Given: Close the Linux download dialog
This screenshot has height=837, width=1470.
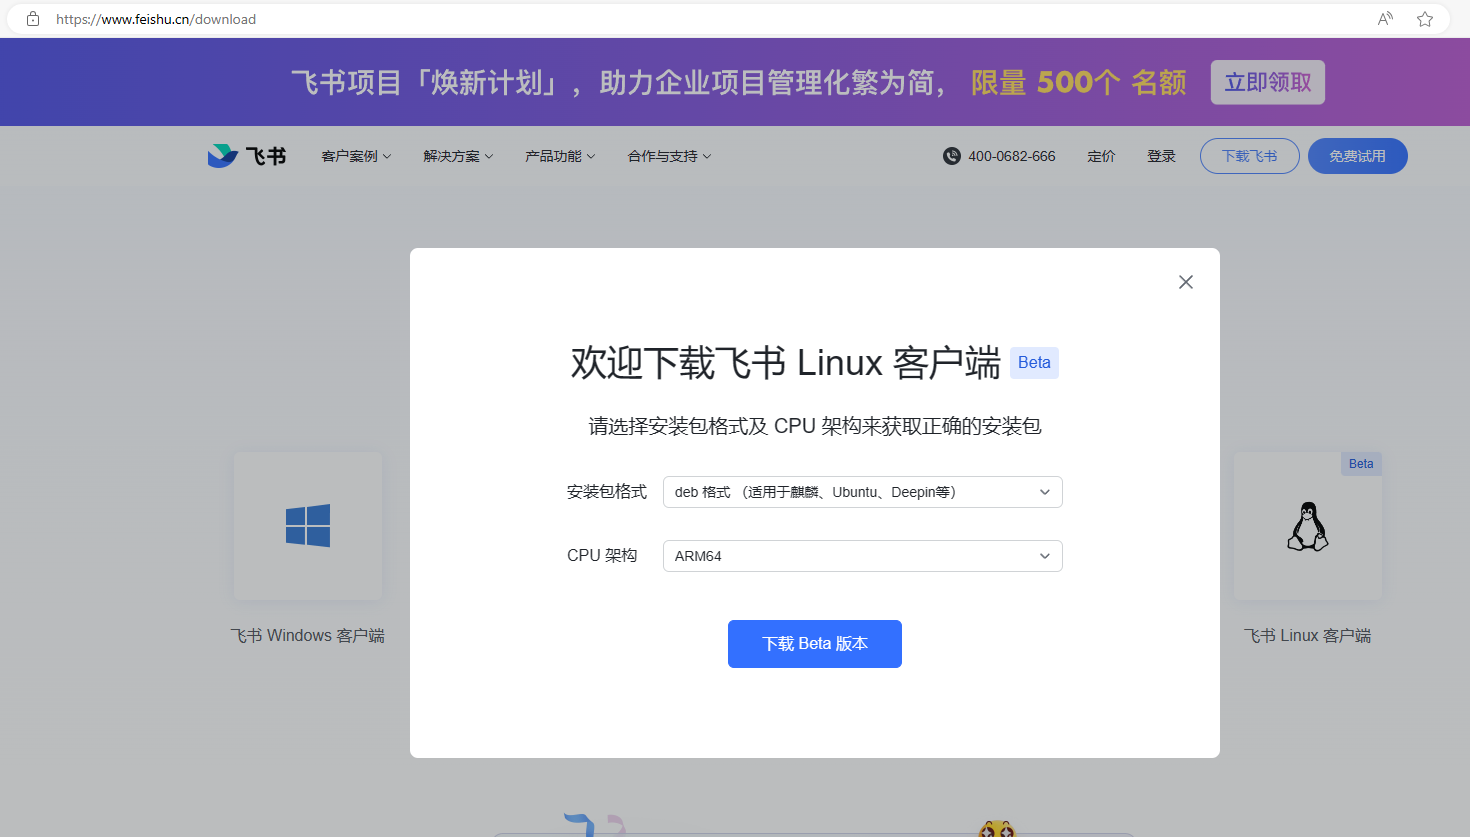Looking at the screenshot, I should 1186,282.
